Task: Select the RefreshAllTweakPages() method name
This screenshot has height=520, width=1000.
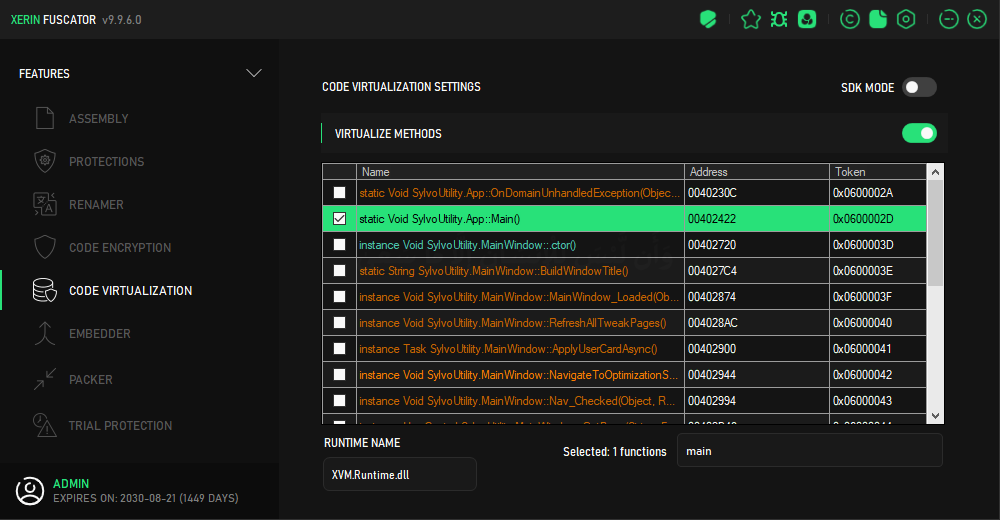Action: tap(513, 323)
